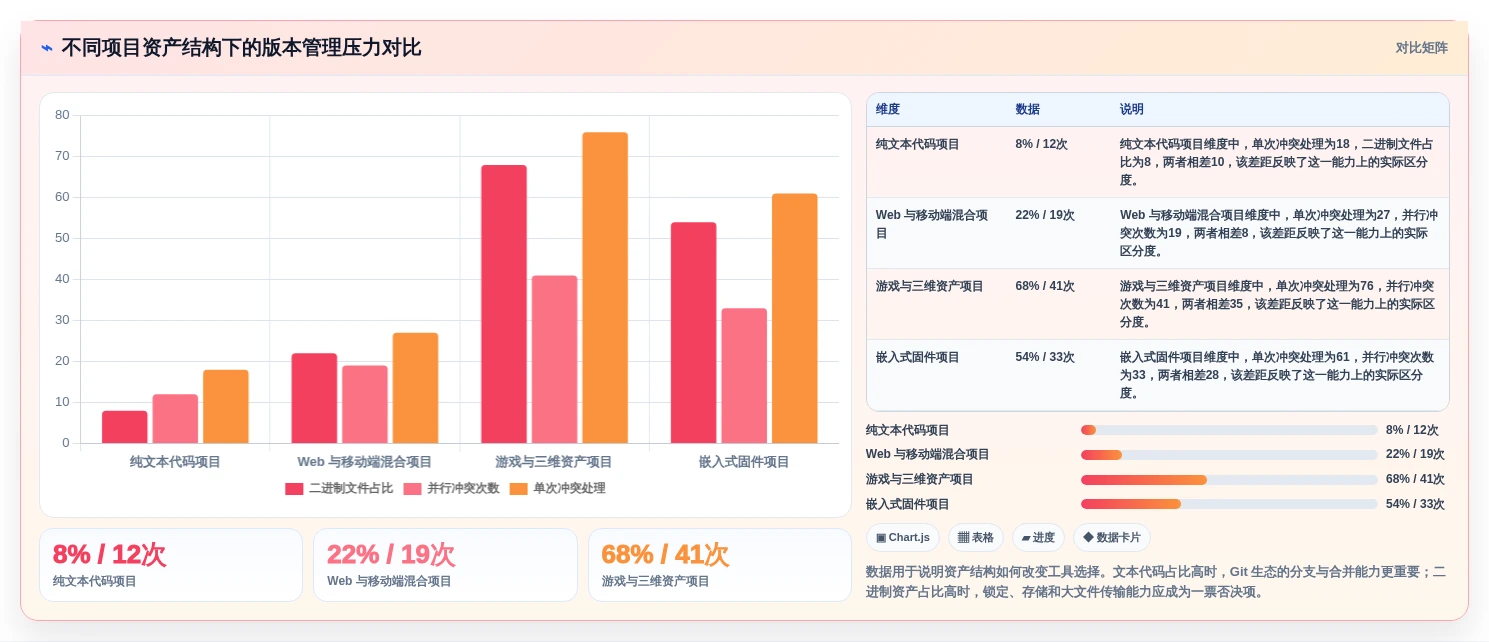Select the 游戏与三维资产项目 table row name
The image size is (1489, 642).
[930, 286]
